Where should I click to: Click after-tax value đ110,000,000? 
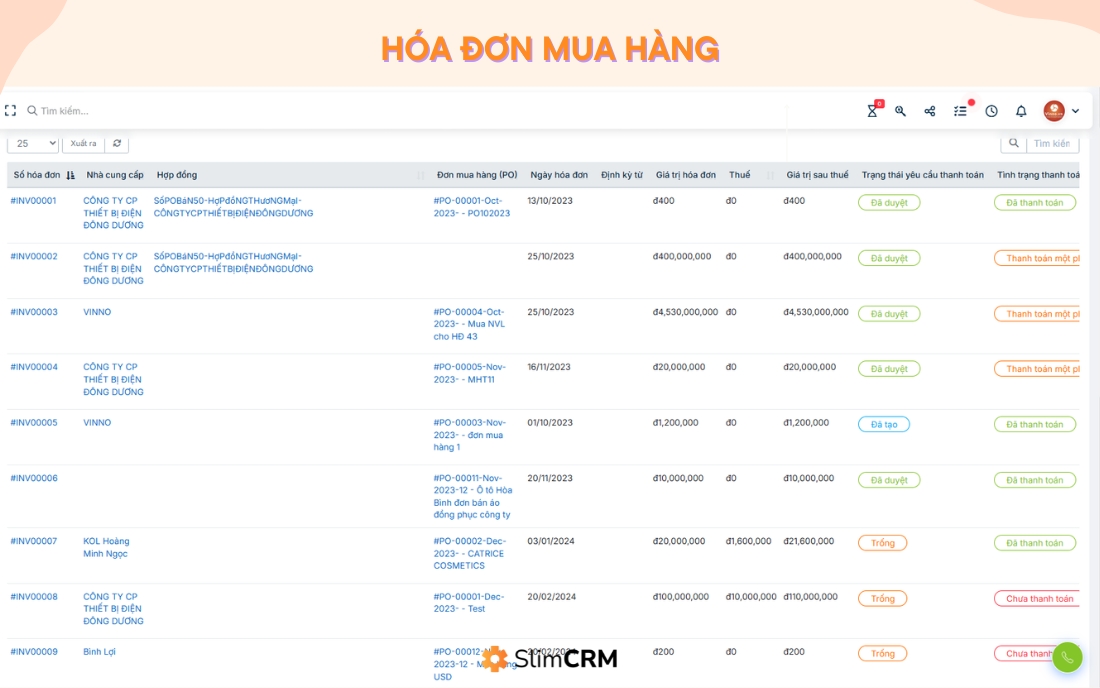[810, 597]
